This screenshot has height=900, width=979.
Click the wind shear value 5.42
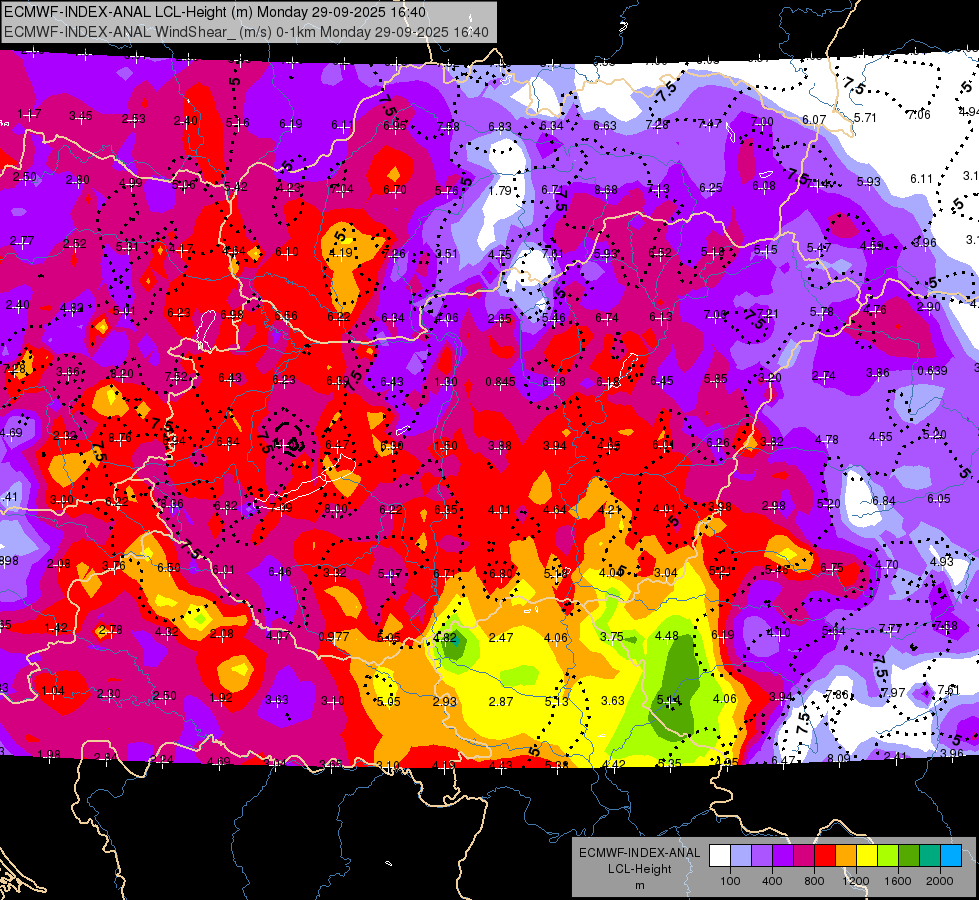236,186
